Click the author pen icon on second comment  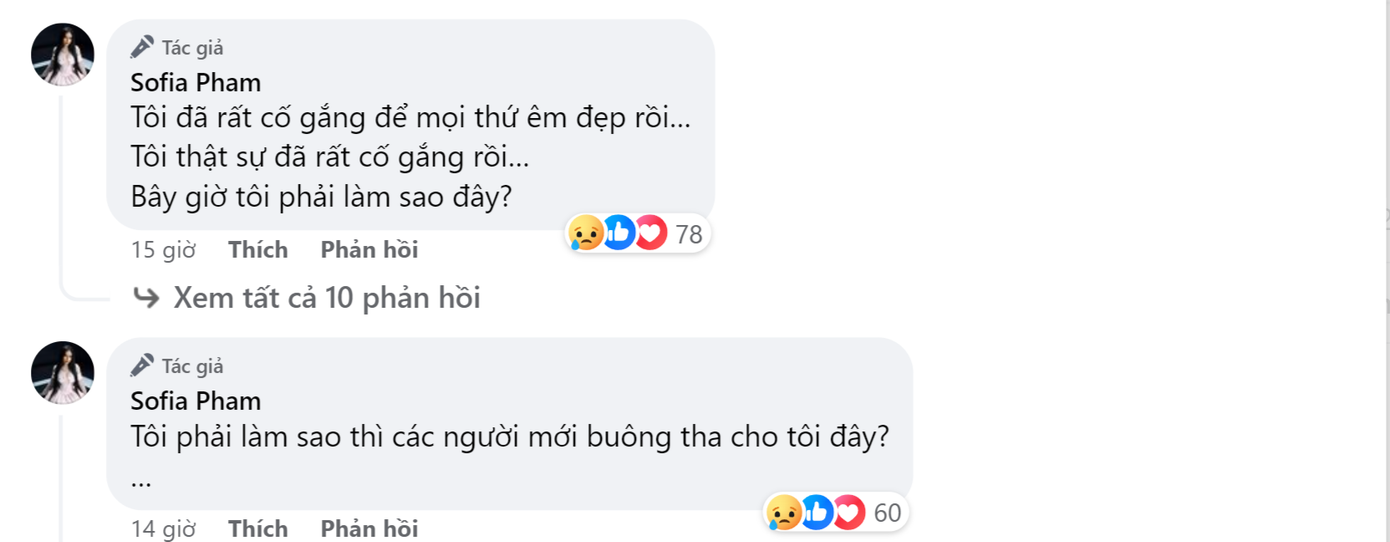[143, 366]
